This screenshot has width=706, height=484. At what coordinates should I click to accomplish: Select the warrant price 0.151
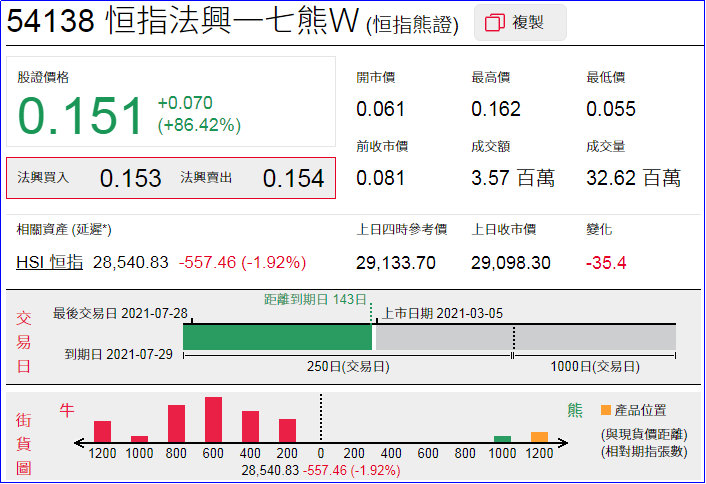click(81, 116)
